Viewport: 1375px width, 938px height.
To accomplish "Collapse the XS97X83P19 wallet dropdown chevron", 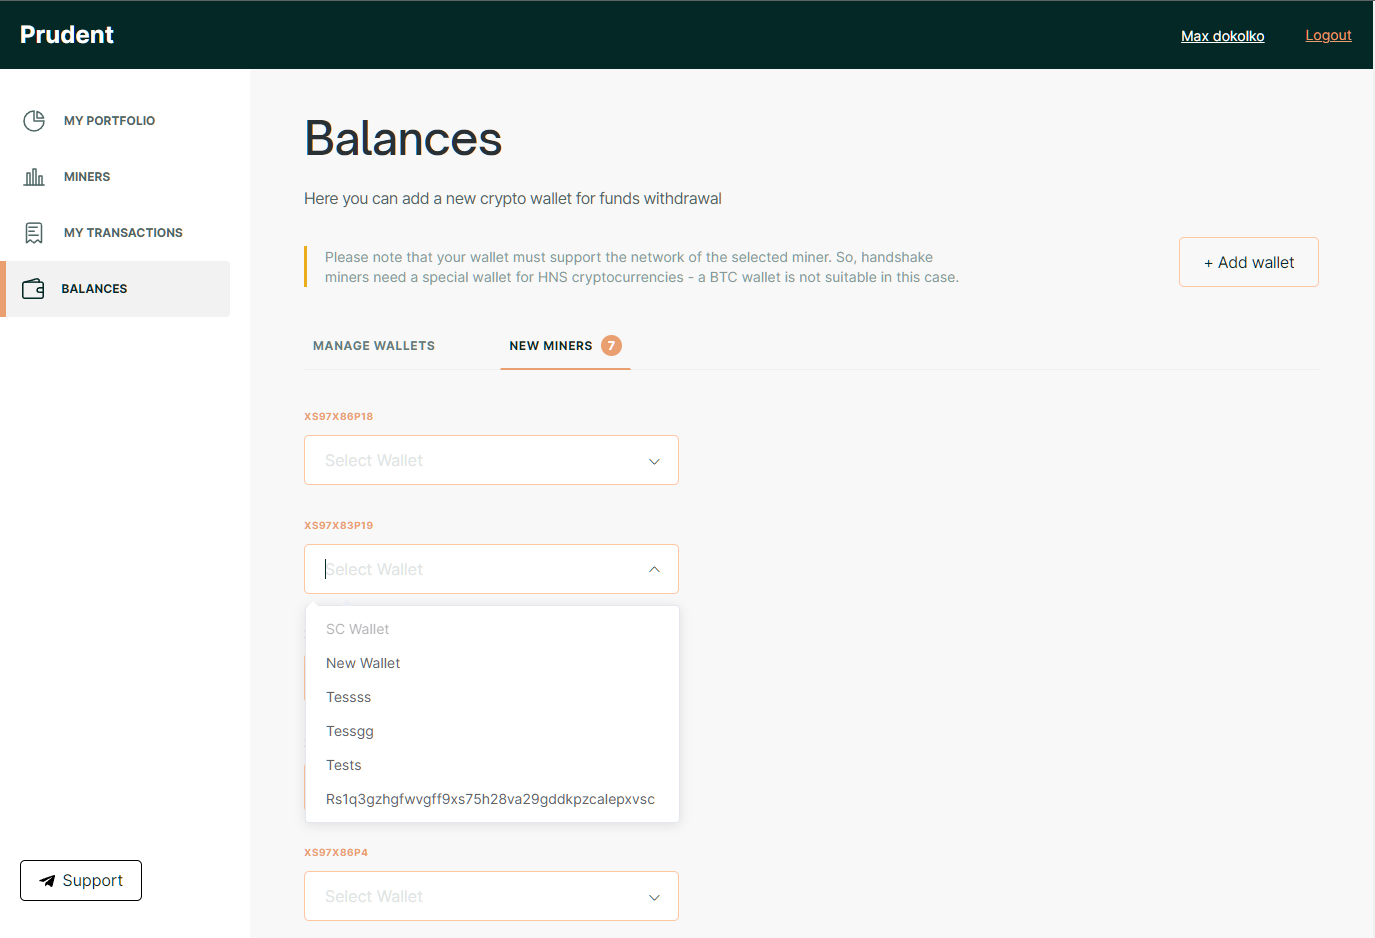I will coord(654,569).
